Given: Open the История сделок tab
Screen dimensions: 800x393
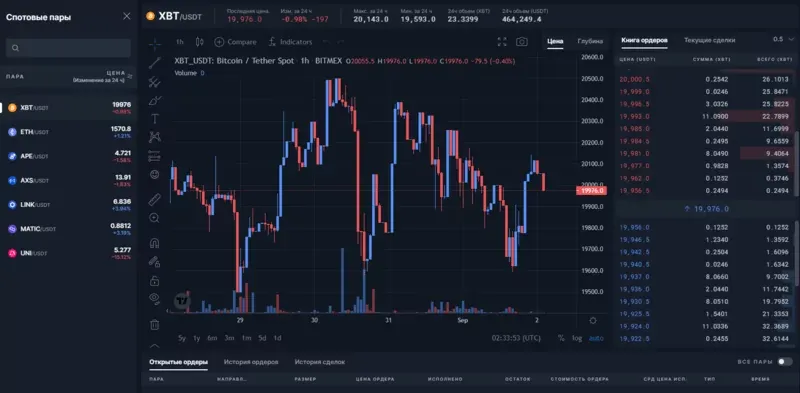Looking at the screenshot, I should (x=319, y=362).
